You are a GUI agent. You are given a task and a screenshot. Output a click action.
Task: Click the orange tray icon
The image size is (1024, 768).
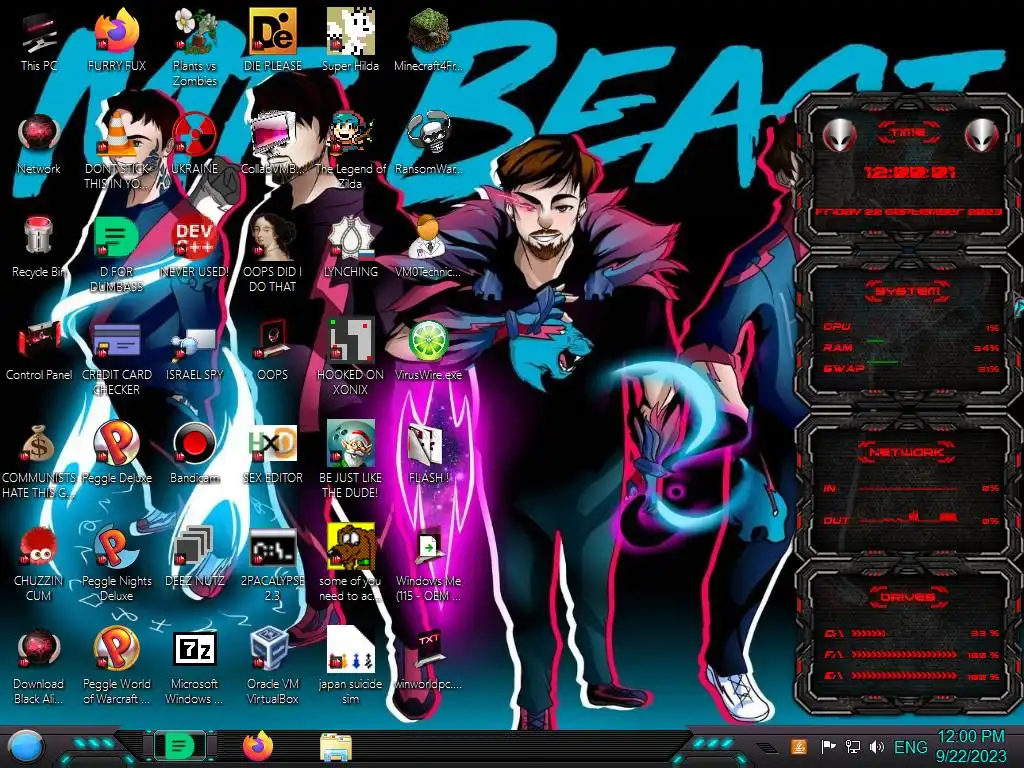click(x=798, y=747)
